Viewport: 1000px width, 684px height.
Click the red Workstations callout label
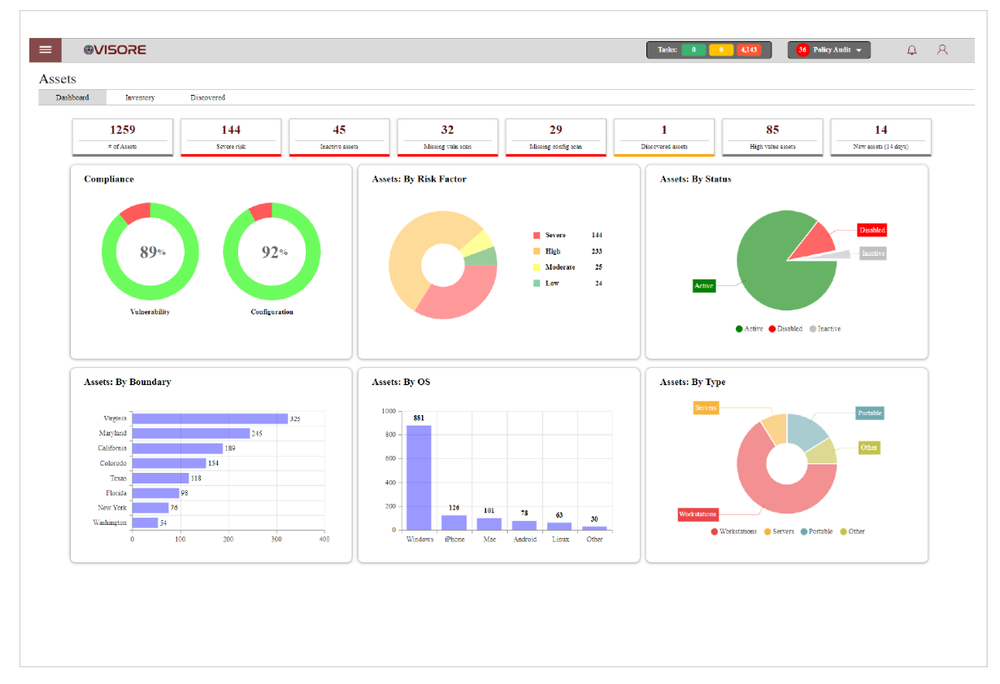(x=698, y=514)
